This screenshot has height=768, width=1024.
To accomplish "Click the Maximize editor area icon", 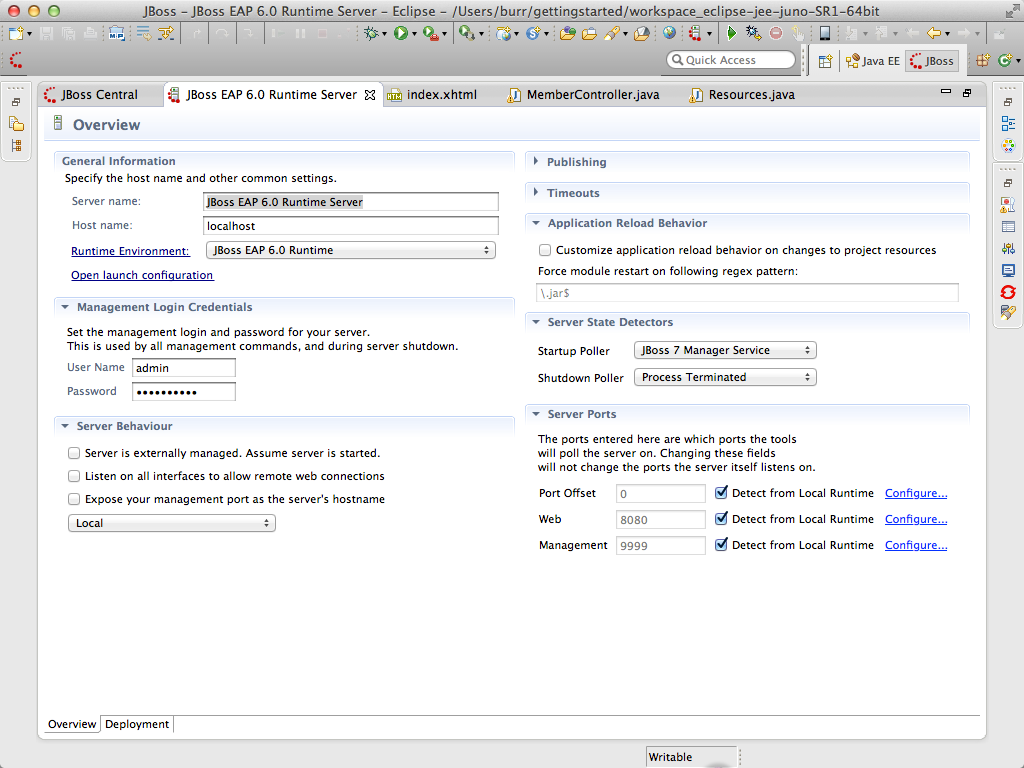I will pyautogui.click(x=967, y=93).
